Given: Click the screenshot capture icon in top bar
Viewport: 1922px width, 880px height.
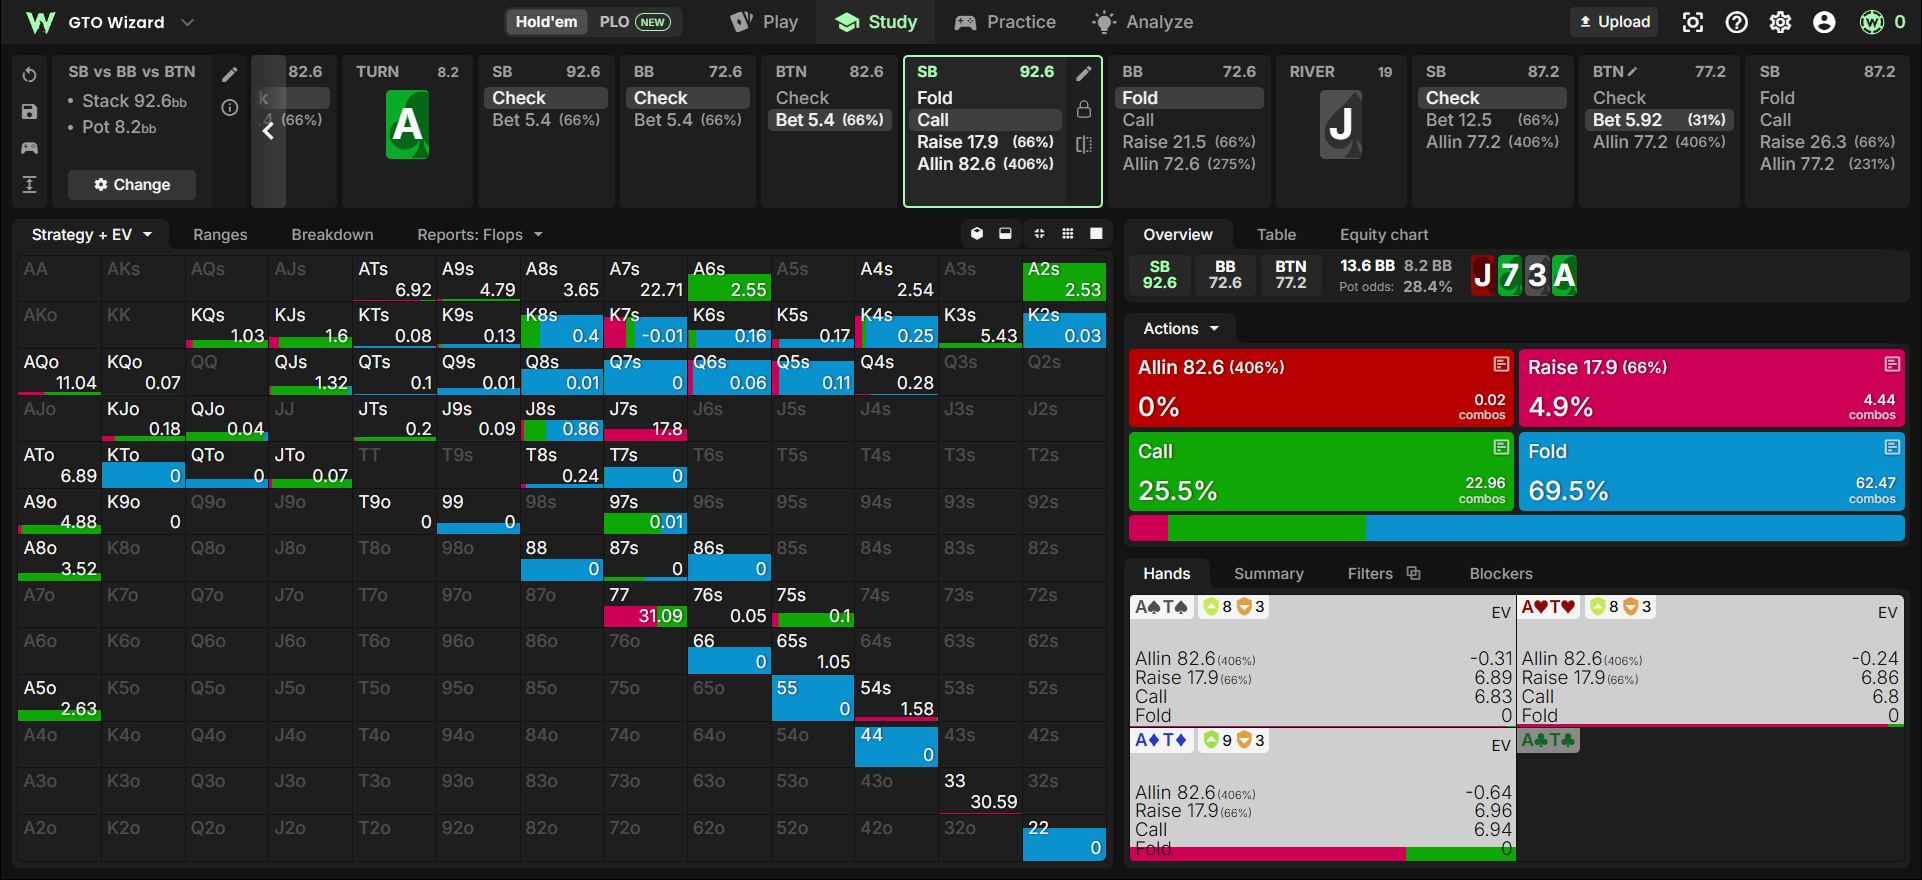Looking at the screenshot, I should click(x=1693, y=22).
